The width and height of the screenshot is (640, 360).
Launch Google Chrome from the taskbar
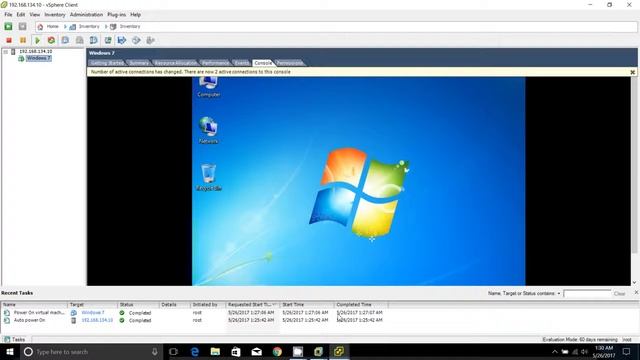[277, 351]
